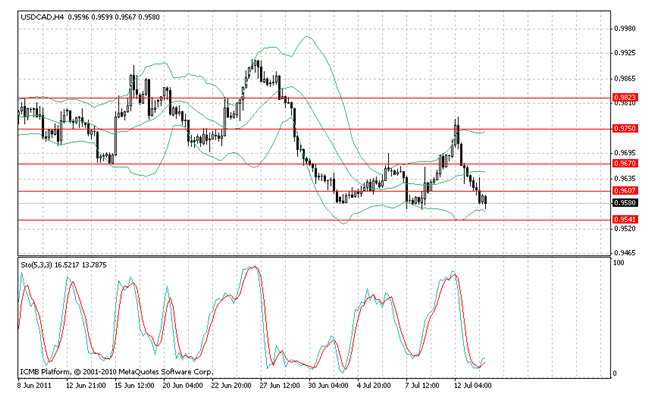This screenshot has height=399, width=650.
Task: Click the red 0.9670 price level label
Action: click(x=625, y=164)
